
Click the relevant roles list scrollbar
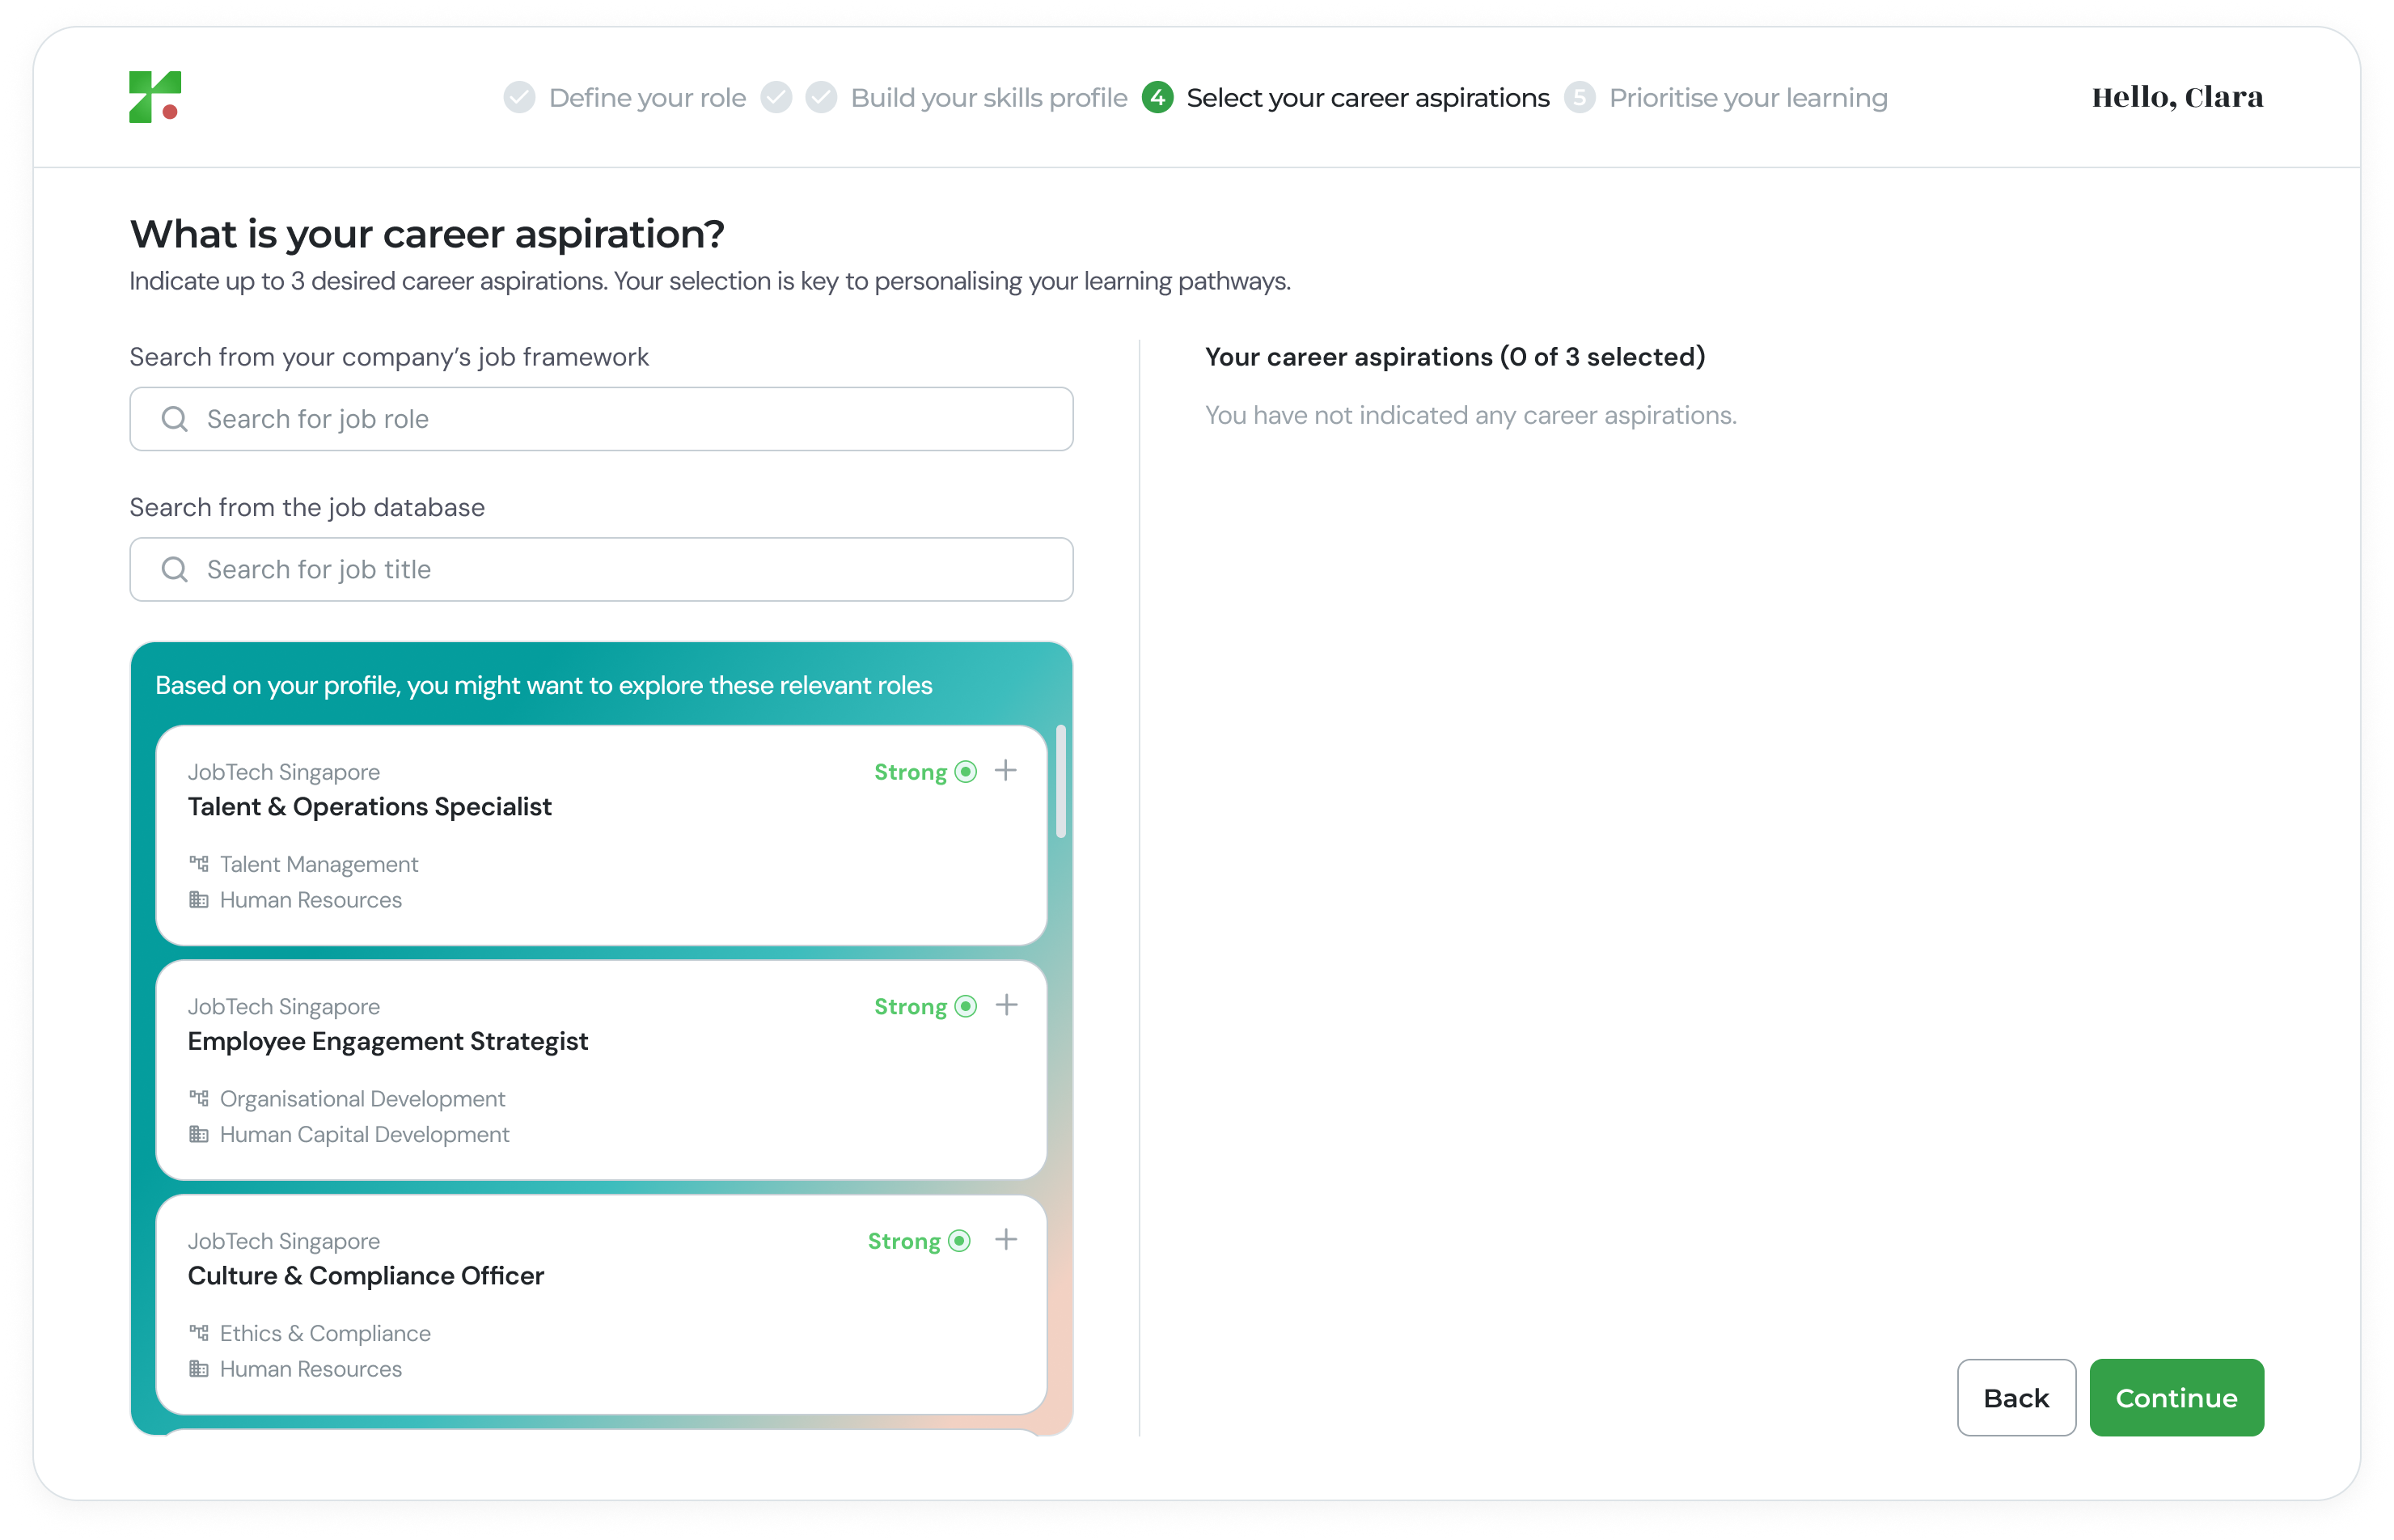pyautogui.click(x=1061, y=782)
